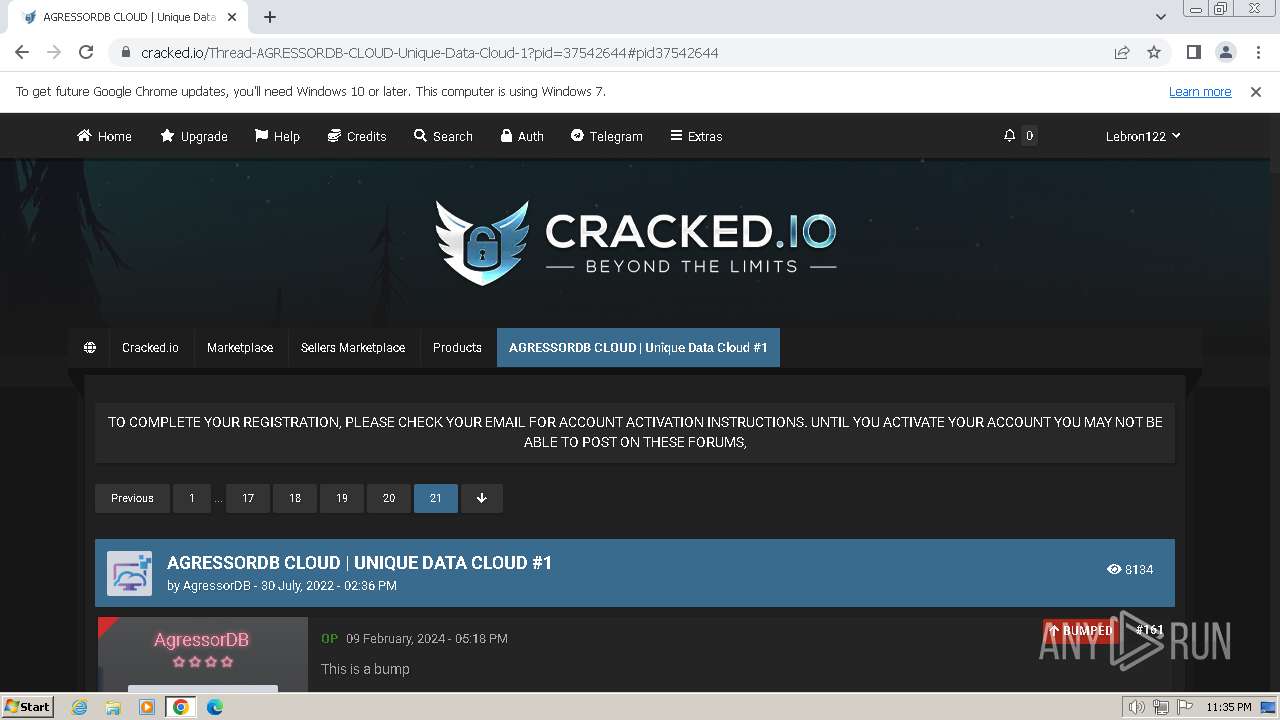The height and width of the screenshot is (720, 1280).
Task: Open the tab search chevron
Action: pos(1161,17)
